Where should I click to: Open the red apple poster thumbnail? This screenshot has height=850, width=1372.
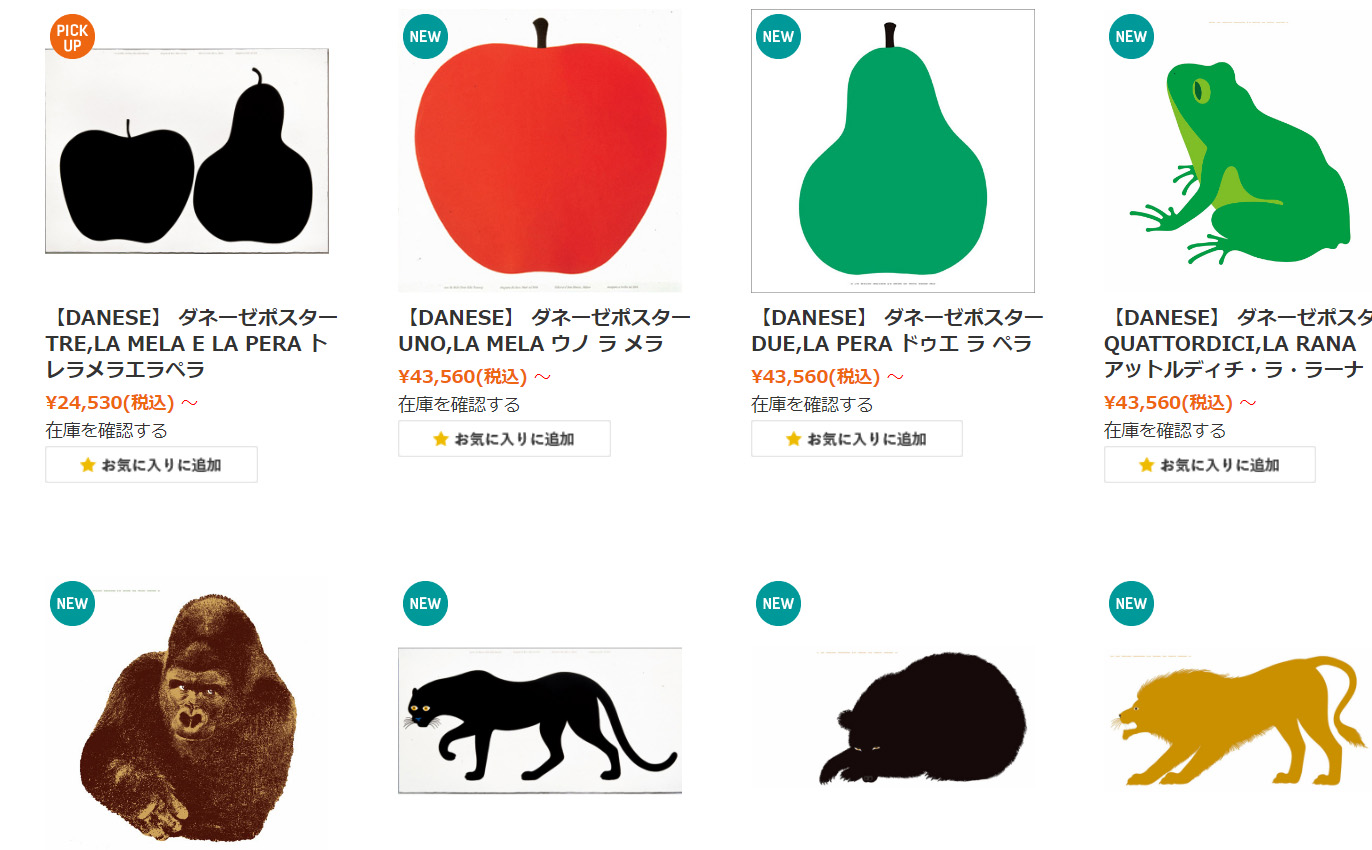click(540, 151)
